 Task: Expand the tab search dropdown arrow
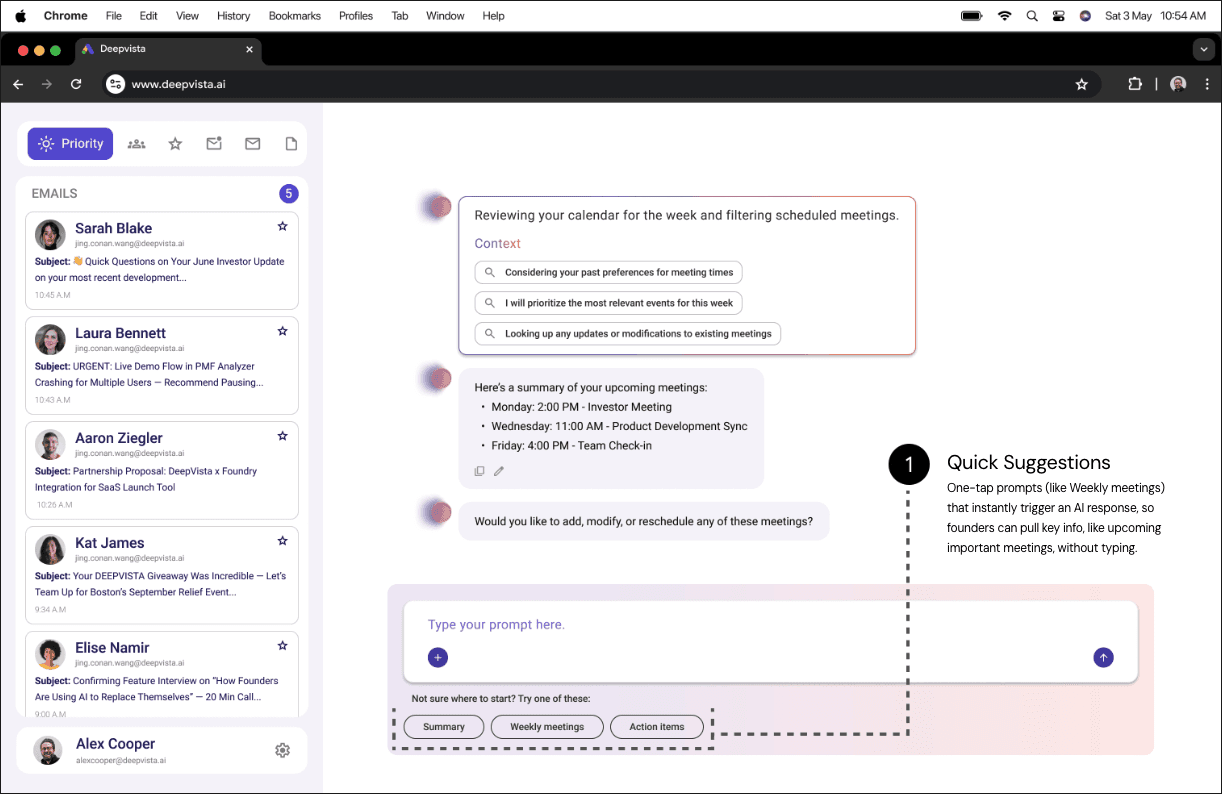1203,49
